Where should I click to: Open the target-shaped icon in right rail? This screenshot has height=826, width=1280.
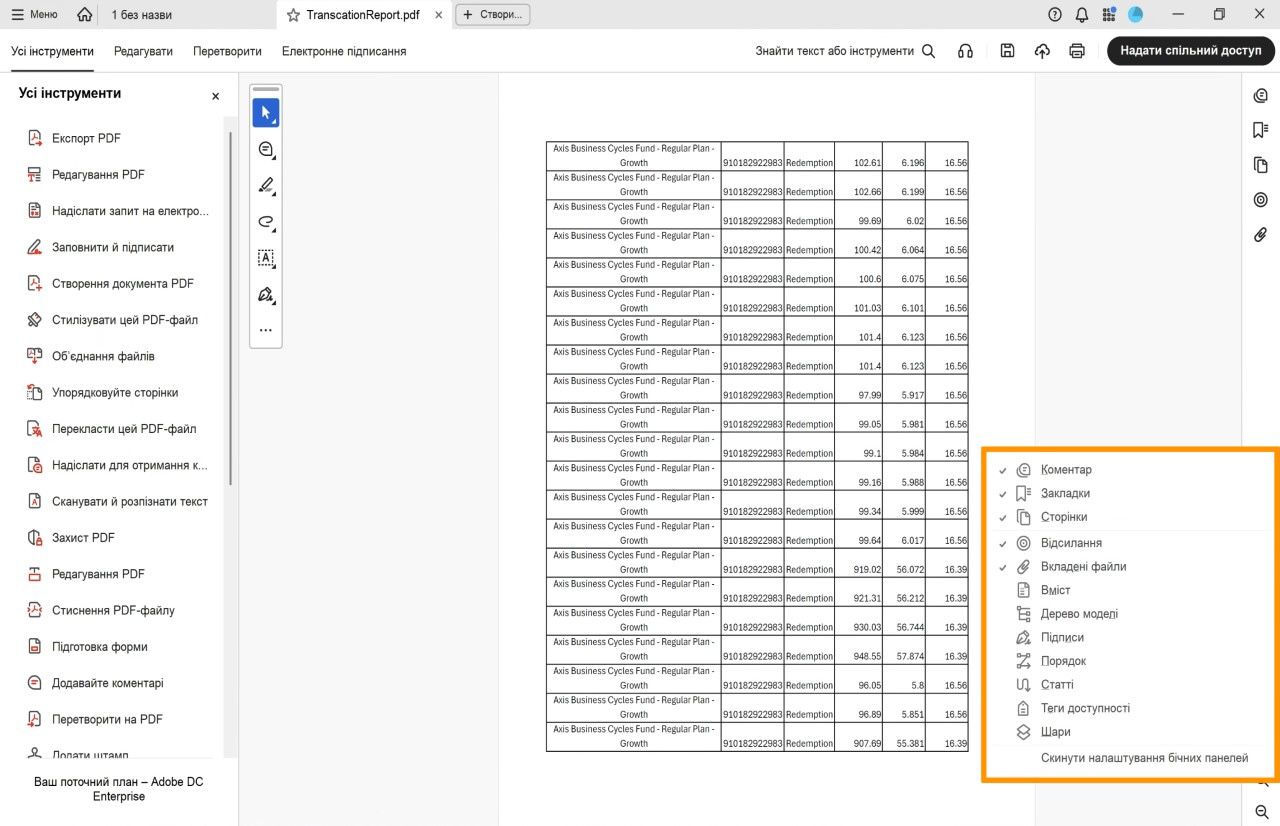(x=1261, y=200)
